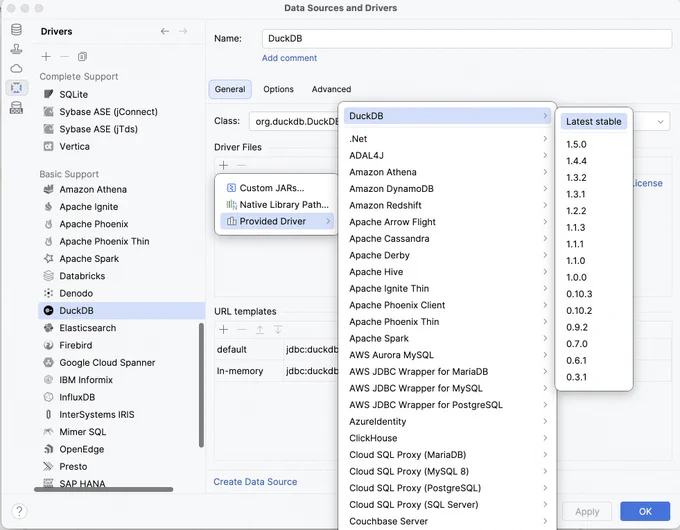The height and width of the screenshot is (530, 680).
Task: Open the DDL mappings sidebar icon
Action: coord(16,108)
